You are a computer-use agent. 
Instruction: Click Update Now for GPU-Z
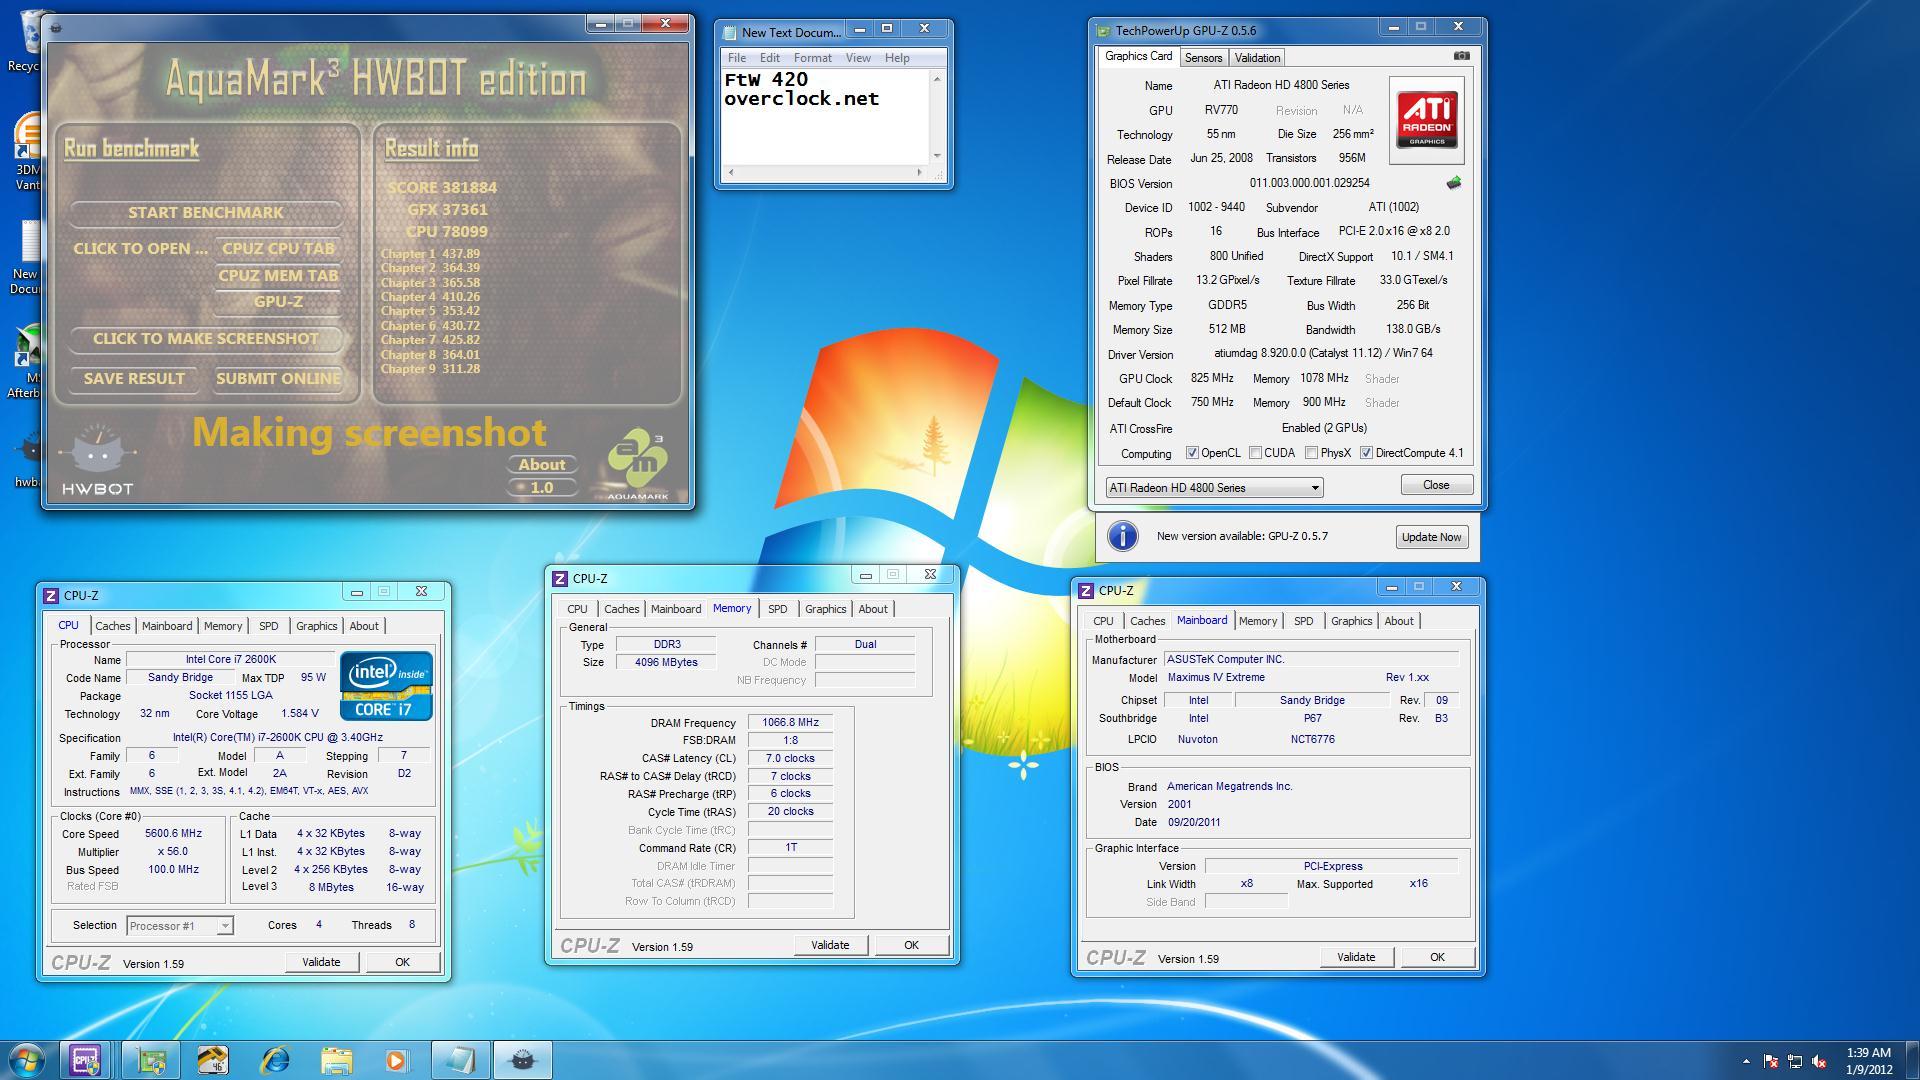(1431, 537)
